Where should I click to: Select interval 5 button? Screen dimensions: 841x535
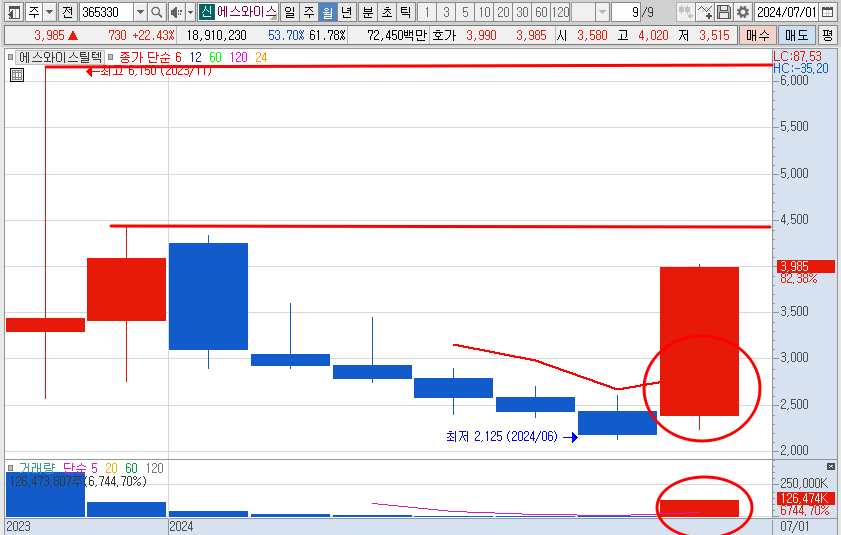pos(466,12)
